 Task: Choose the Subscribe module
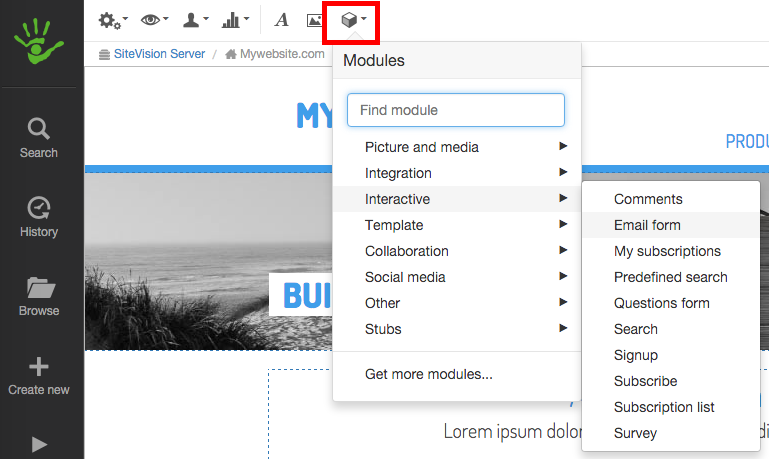tap(671, 381)
